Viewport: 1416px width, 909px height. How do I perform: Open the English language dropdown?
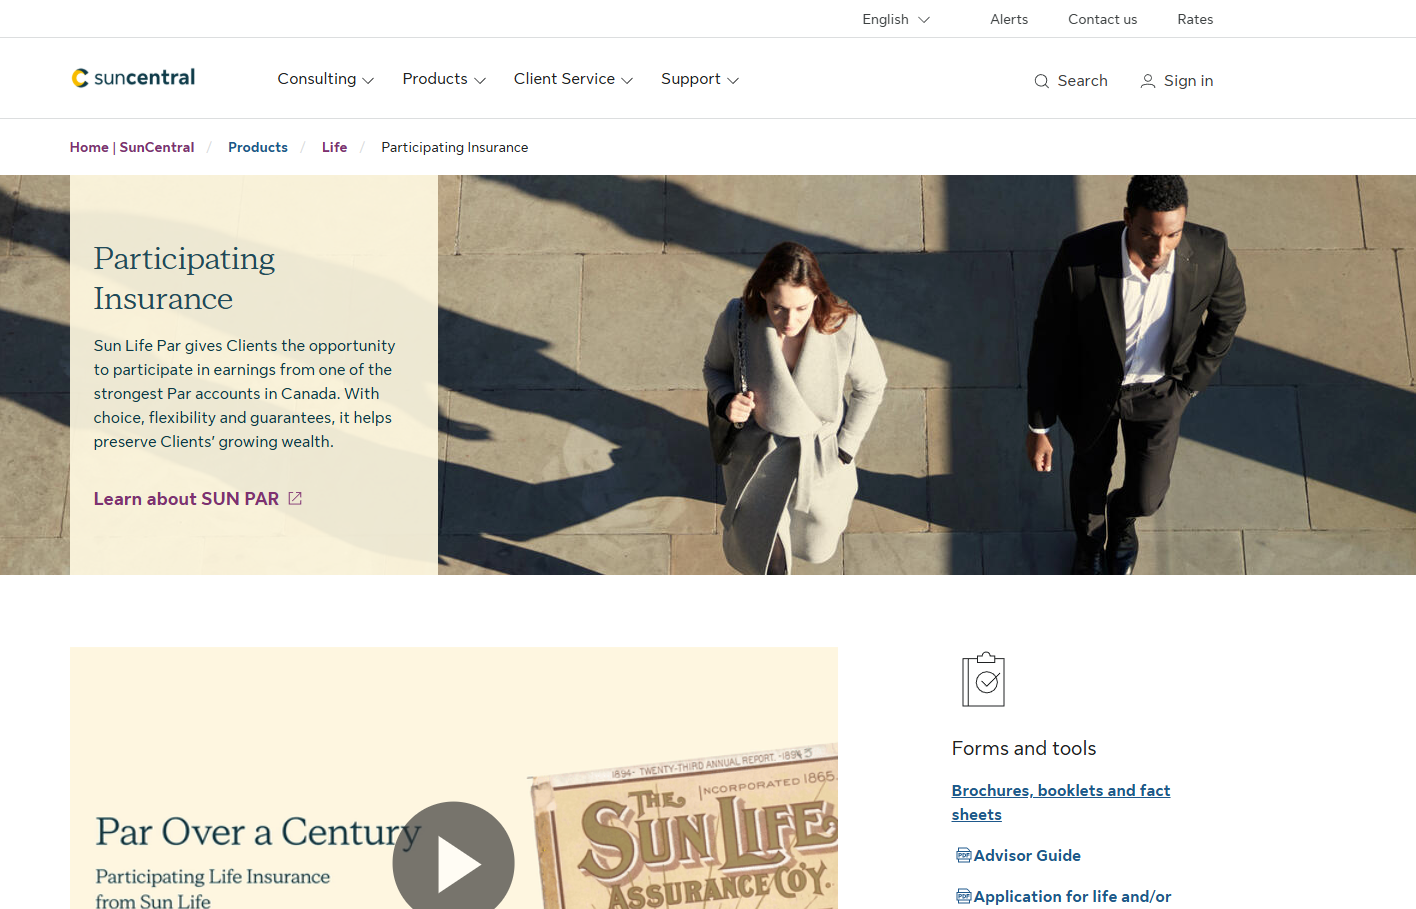[x=895, y=19]
